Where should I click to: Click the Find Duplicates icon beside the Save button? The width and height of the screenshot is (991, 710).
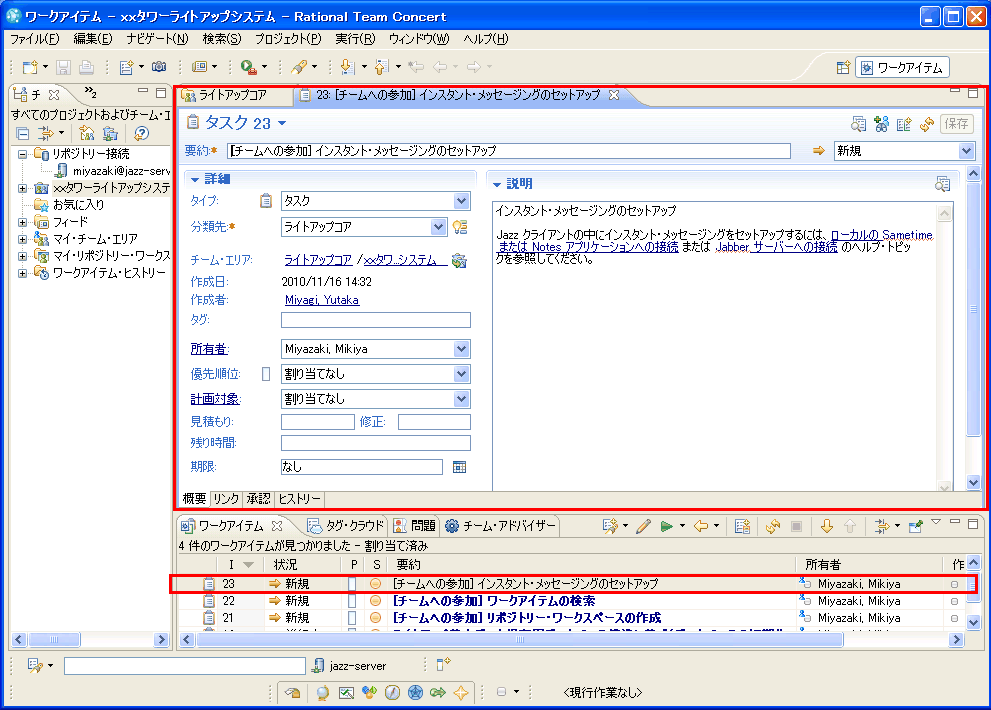(858, 124)
